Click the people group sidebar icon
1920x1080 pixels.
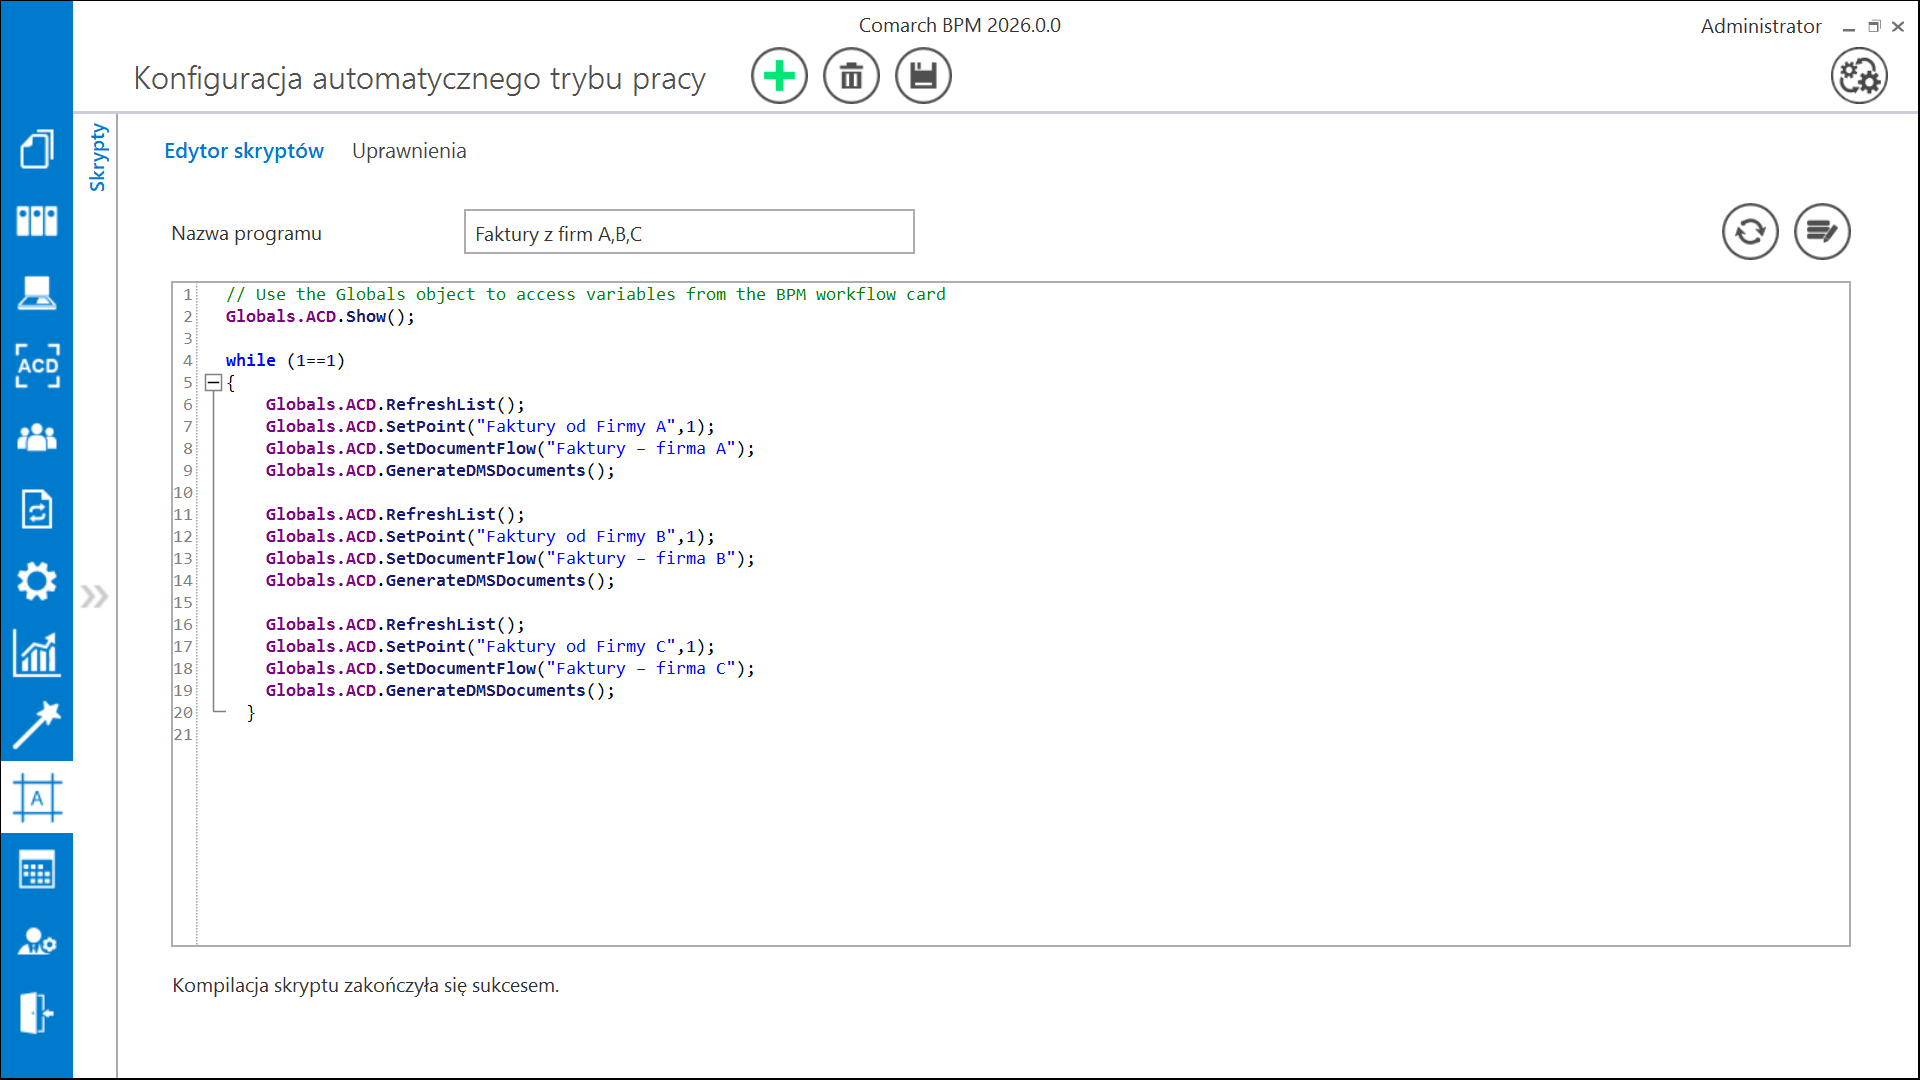coord(37,438)
